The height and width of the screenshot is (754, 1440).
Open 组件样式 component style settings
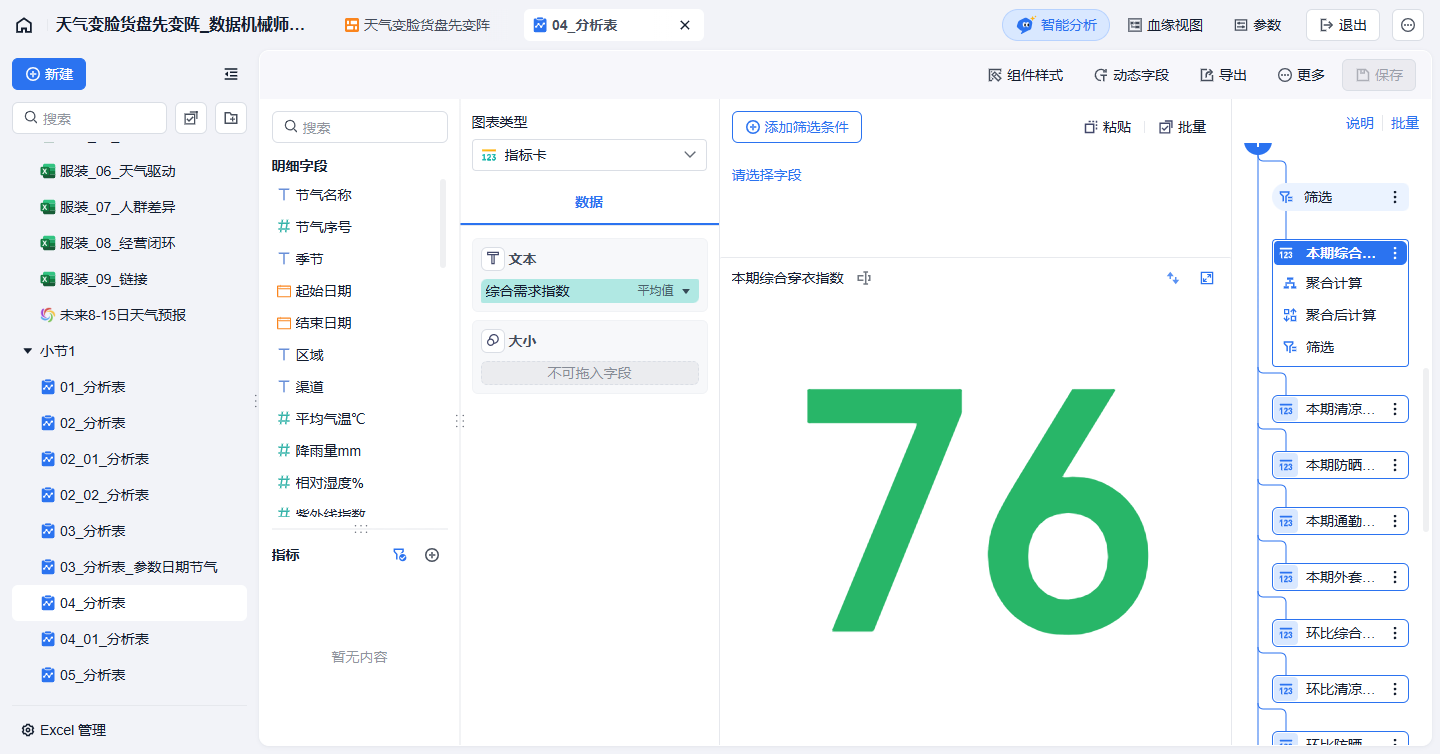tap(1025, 75)
